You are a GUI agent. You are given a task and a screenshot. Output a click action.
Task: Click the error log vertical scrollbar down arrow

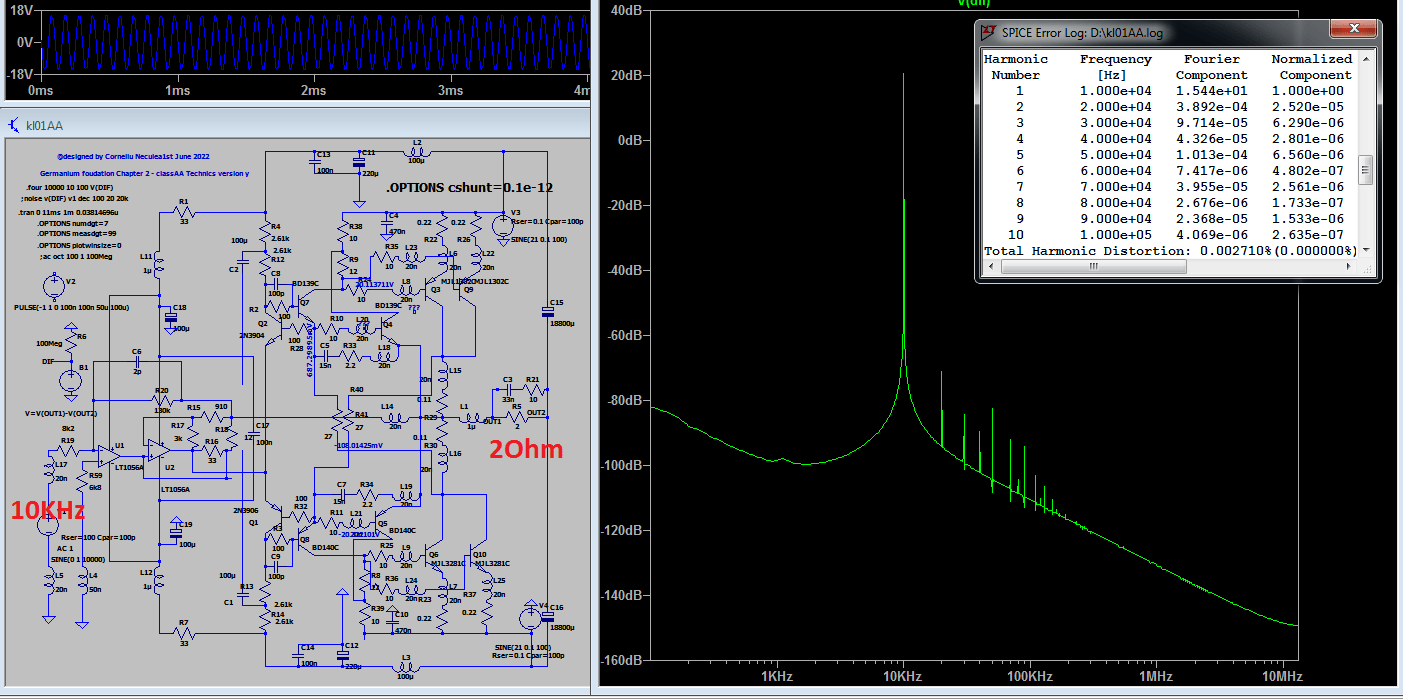coord(1366,251)
